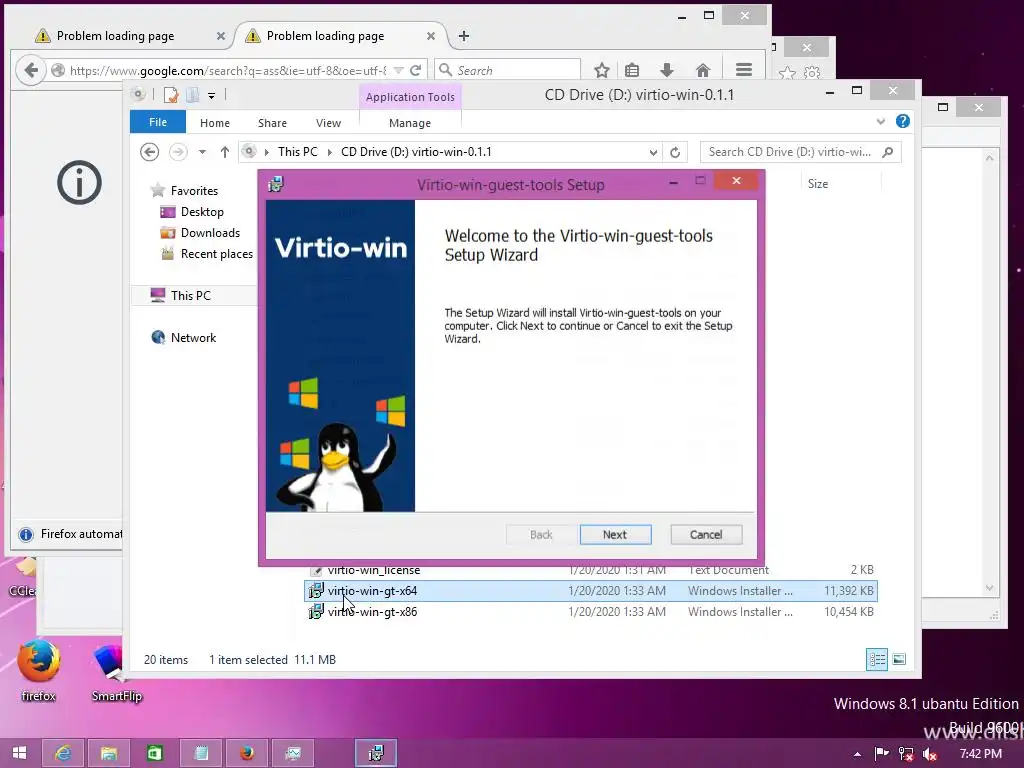
Task: Switch to Firefox via taskbar icon
Action: [x=247, y=753]
